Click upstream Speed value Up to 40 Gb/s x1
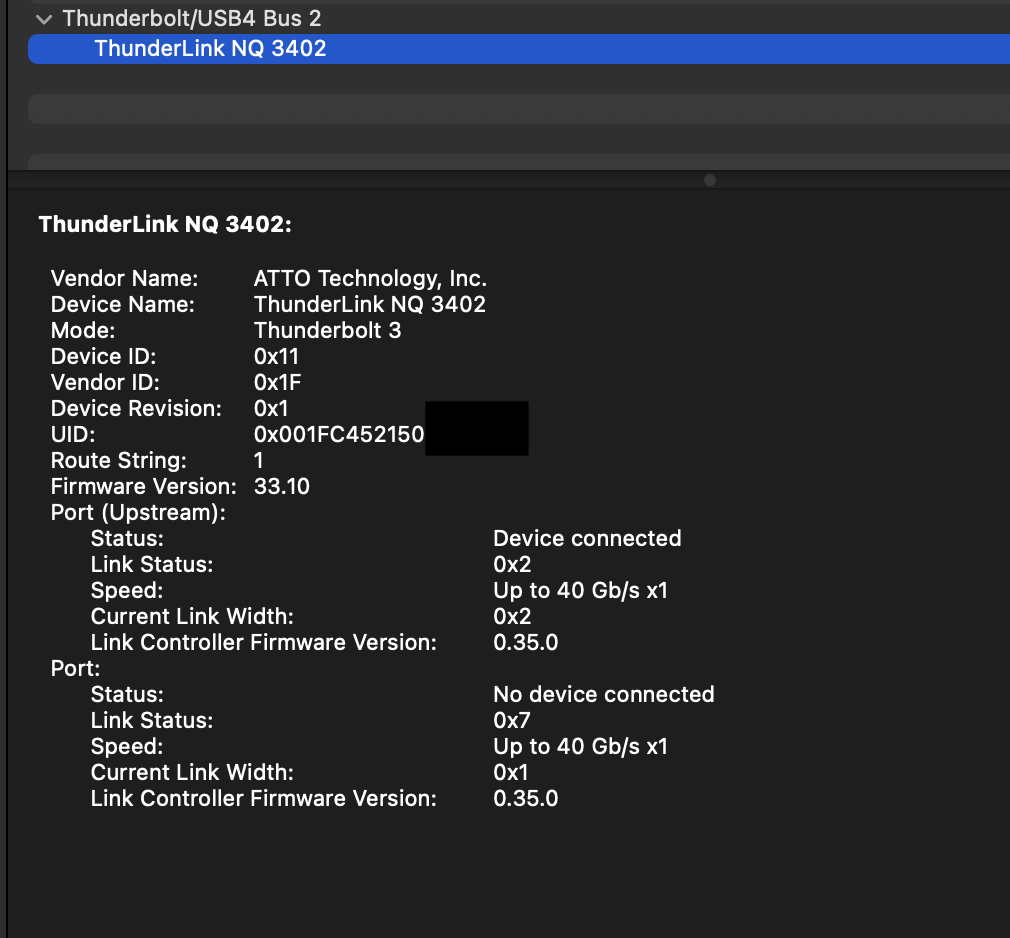1010x938 pixels. tap(580, 591)
